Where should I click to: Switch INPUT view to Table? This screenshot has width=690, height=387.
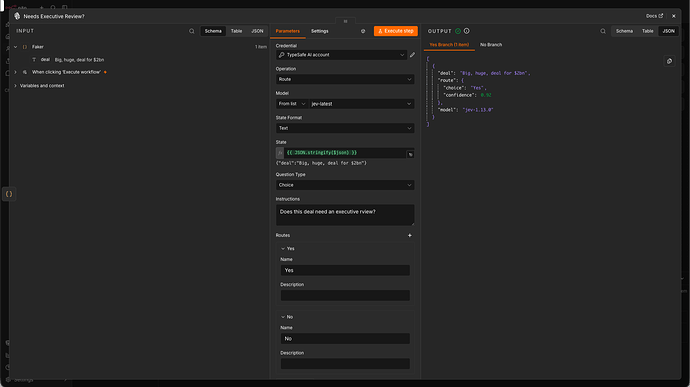pos(236,31)
